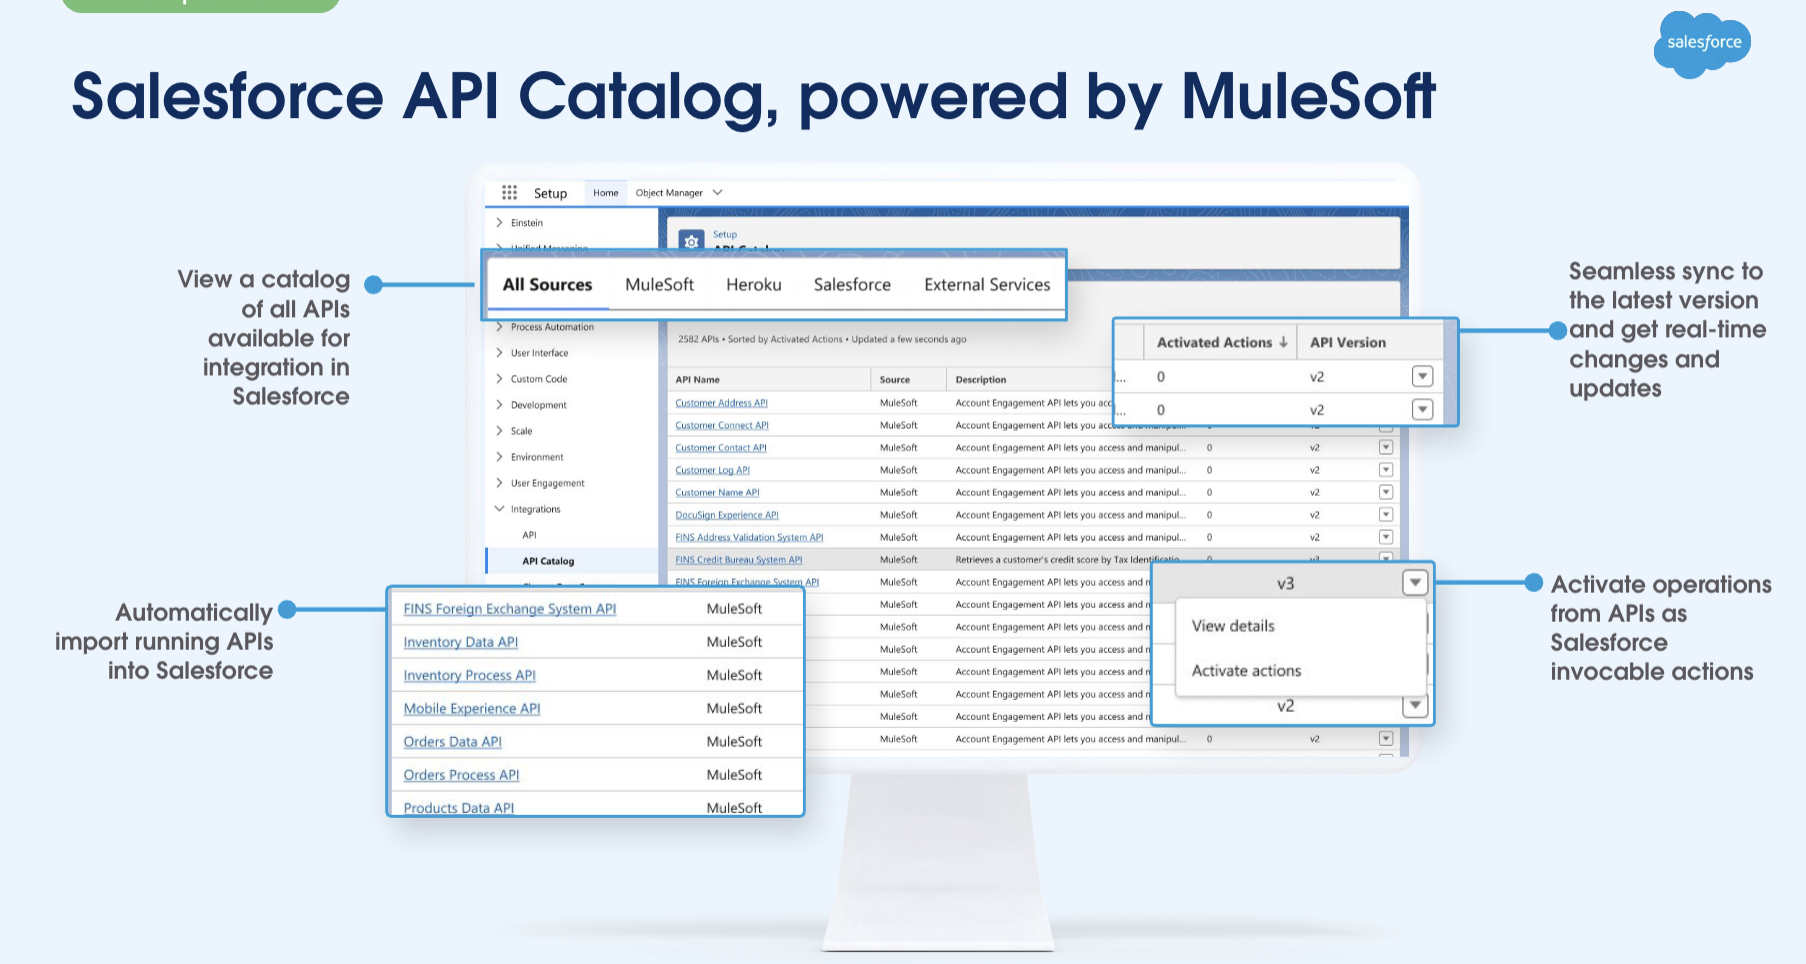Open the Customer Contact API link

(721, 448)
